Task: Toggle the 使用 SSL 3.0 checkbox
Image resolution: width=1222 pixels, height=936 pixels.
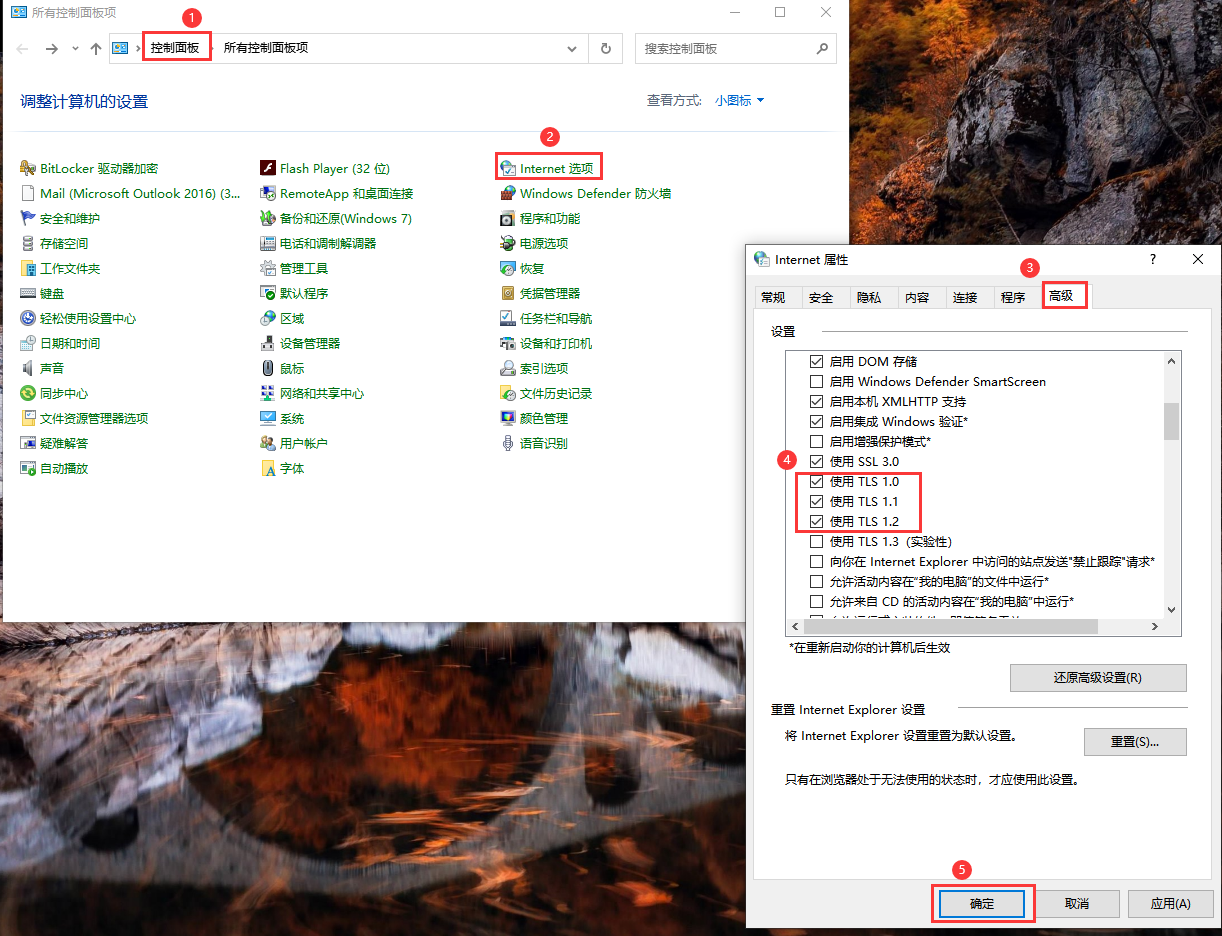Action: (816, 461)
